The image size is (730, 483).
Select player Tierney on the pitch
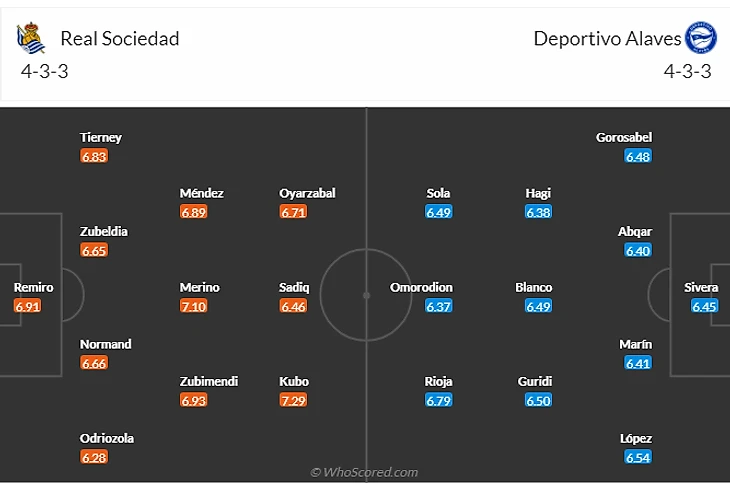(101, 137)
